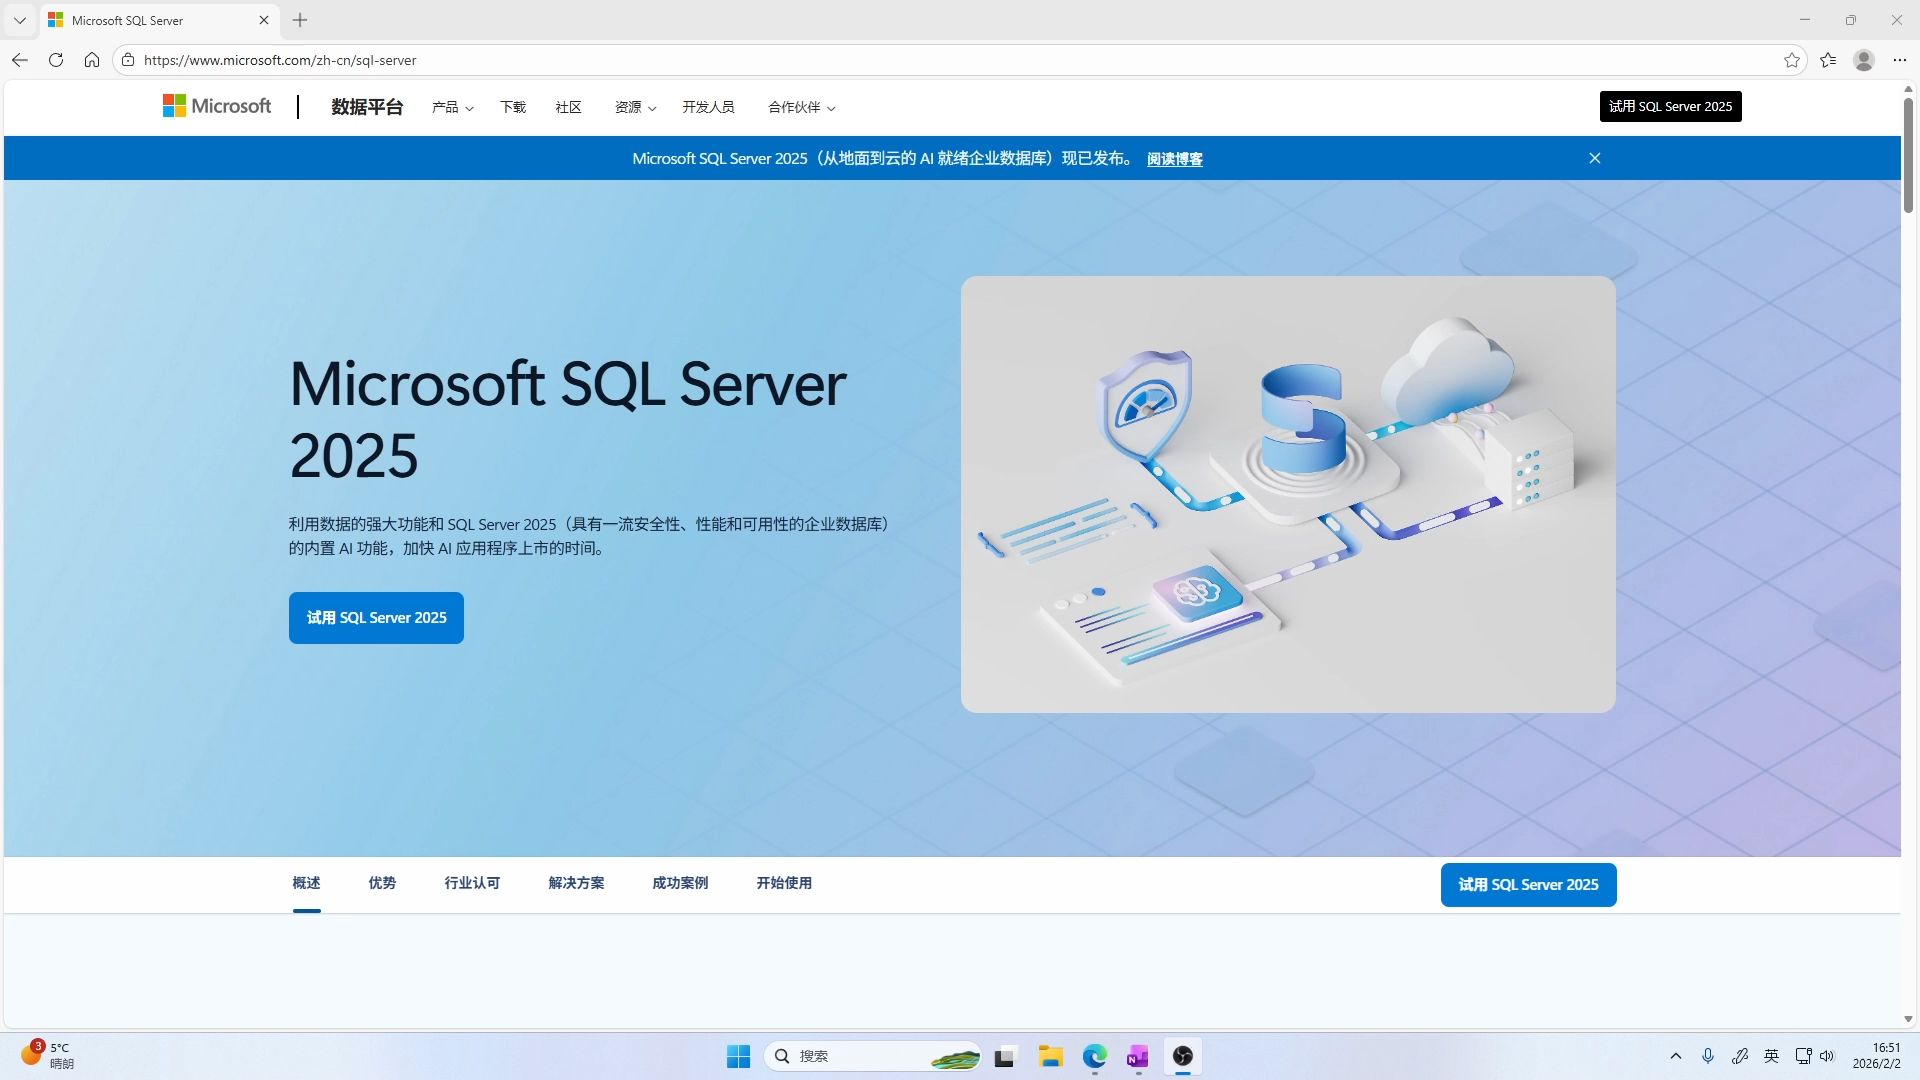Open the 阅读博客 banner link
This screenshot has width=1920, height=1080.
click(1175, 159)
